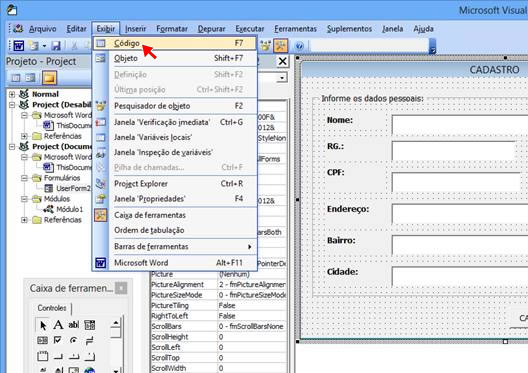528x373 pixels.
Task: Open the Insert UserForm dropdown arrow
Action: click(x=44, y=46)
